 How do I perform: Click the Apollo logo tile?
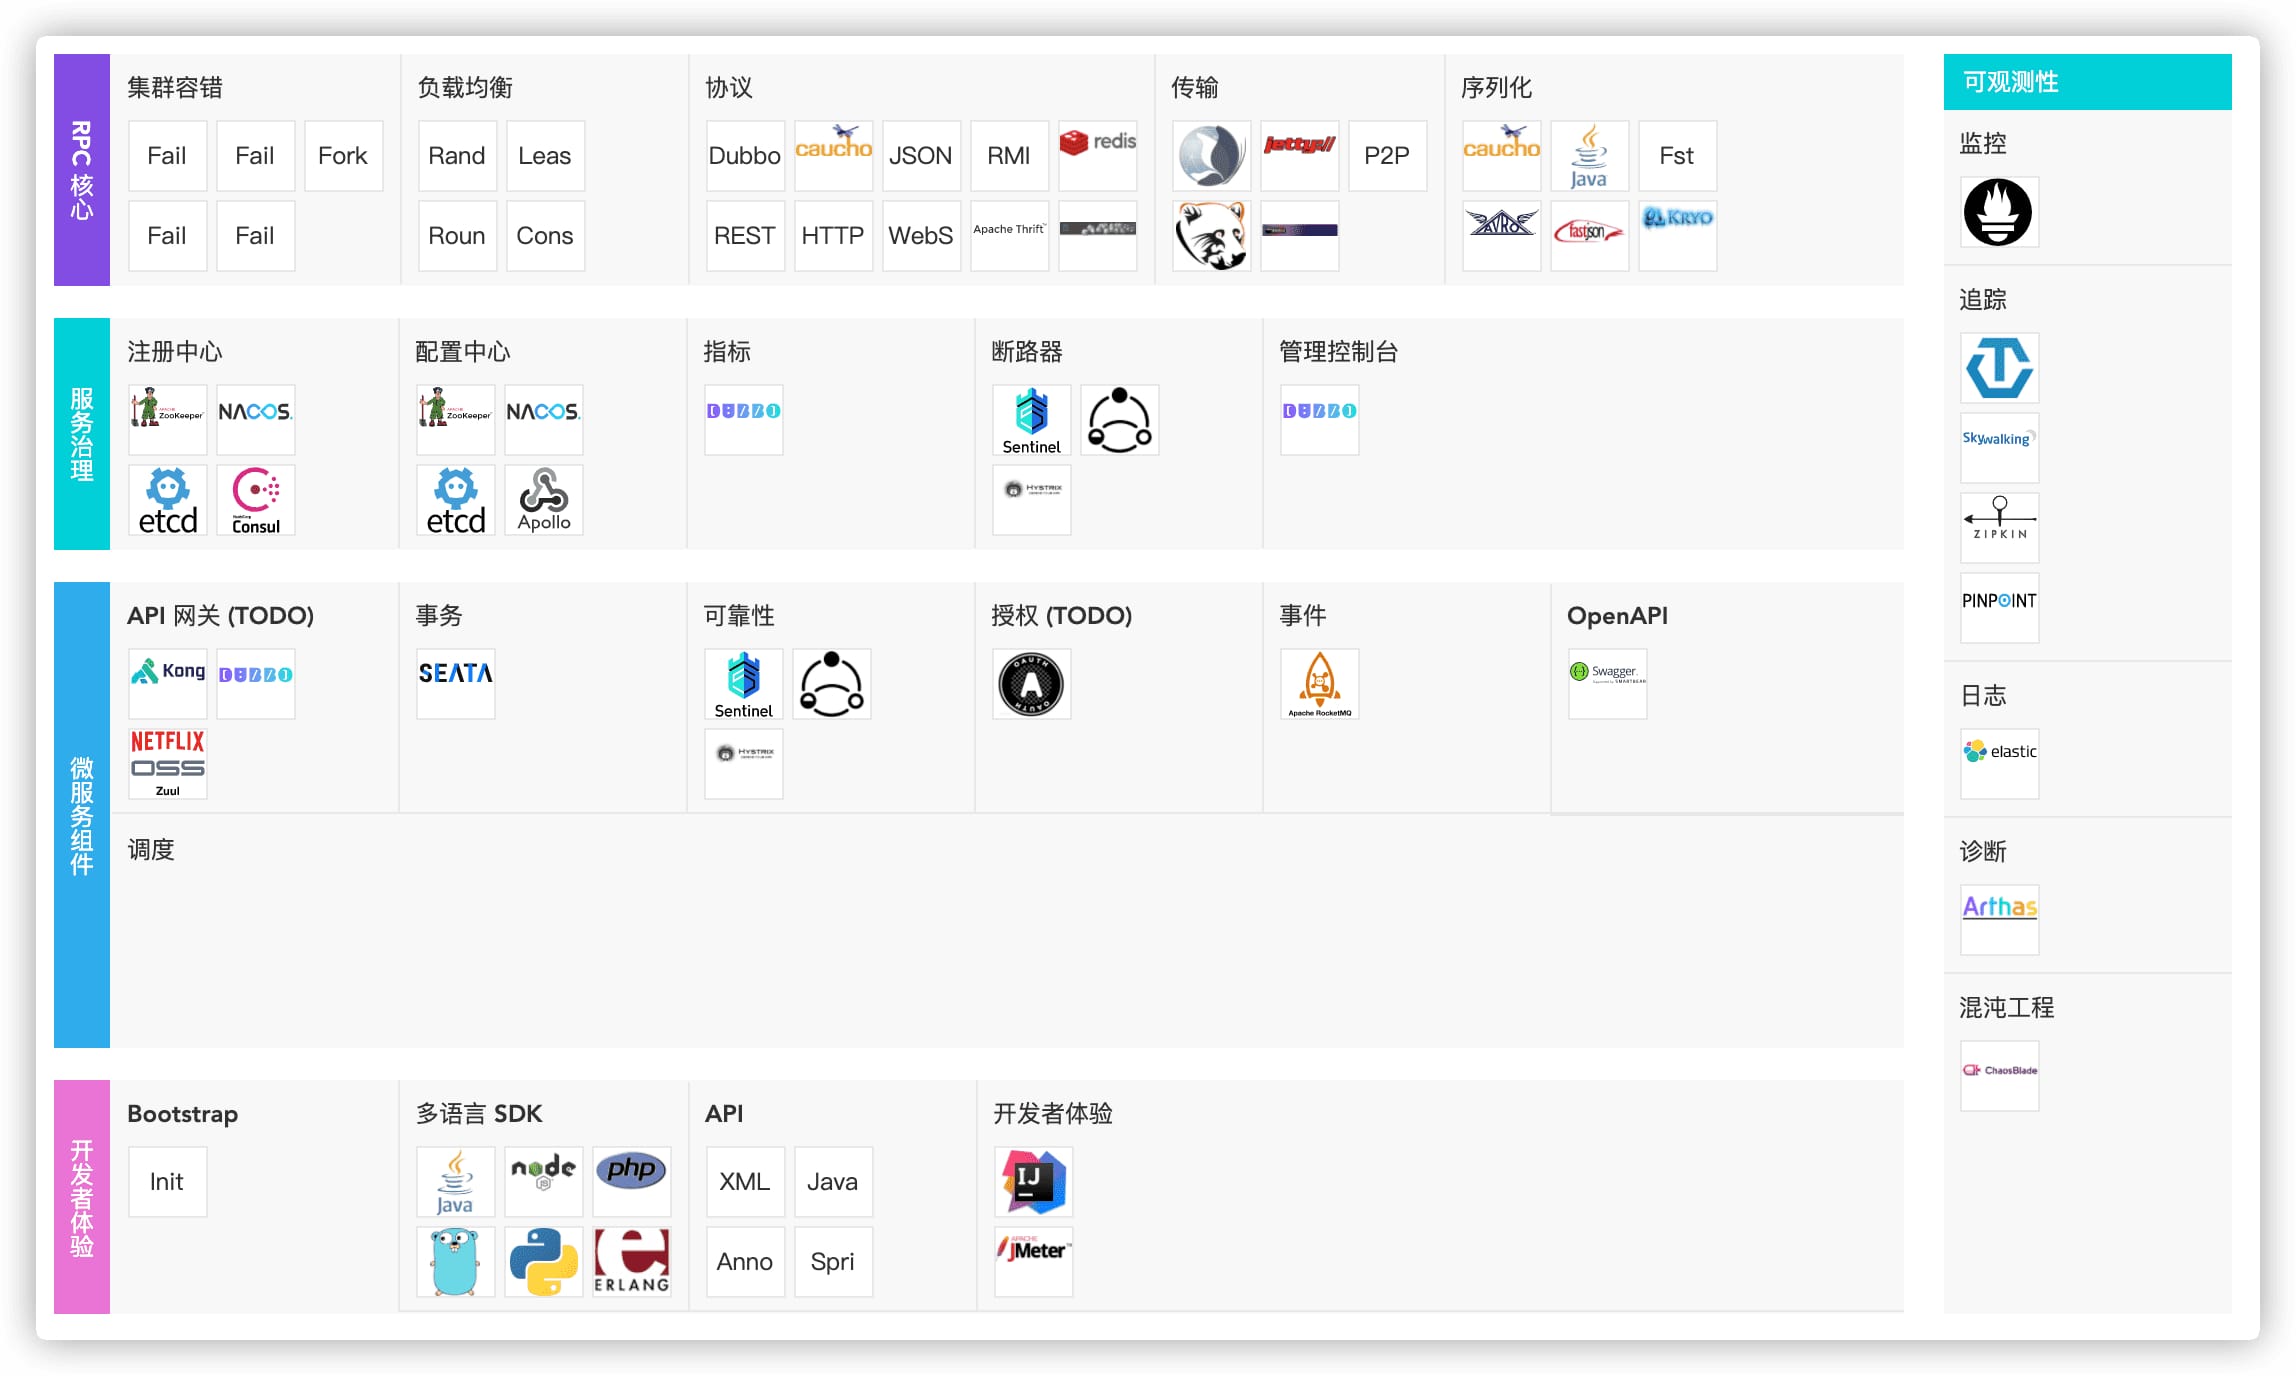point(544,500)
